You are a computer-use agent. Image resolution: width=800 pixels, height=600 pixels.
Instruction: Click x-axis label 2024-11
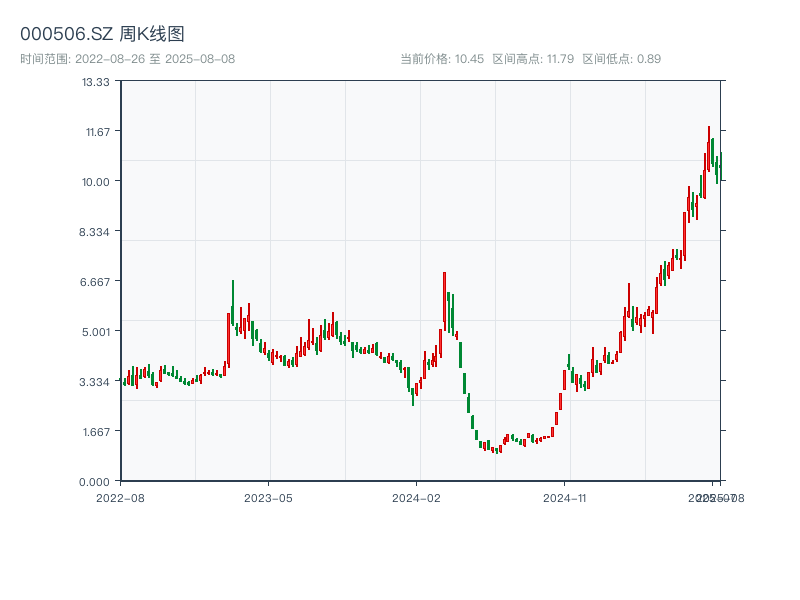(x=564, y=498)
